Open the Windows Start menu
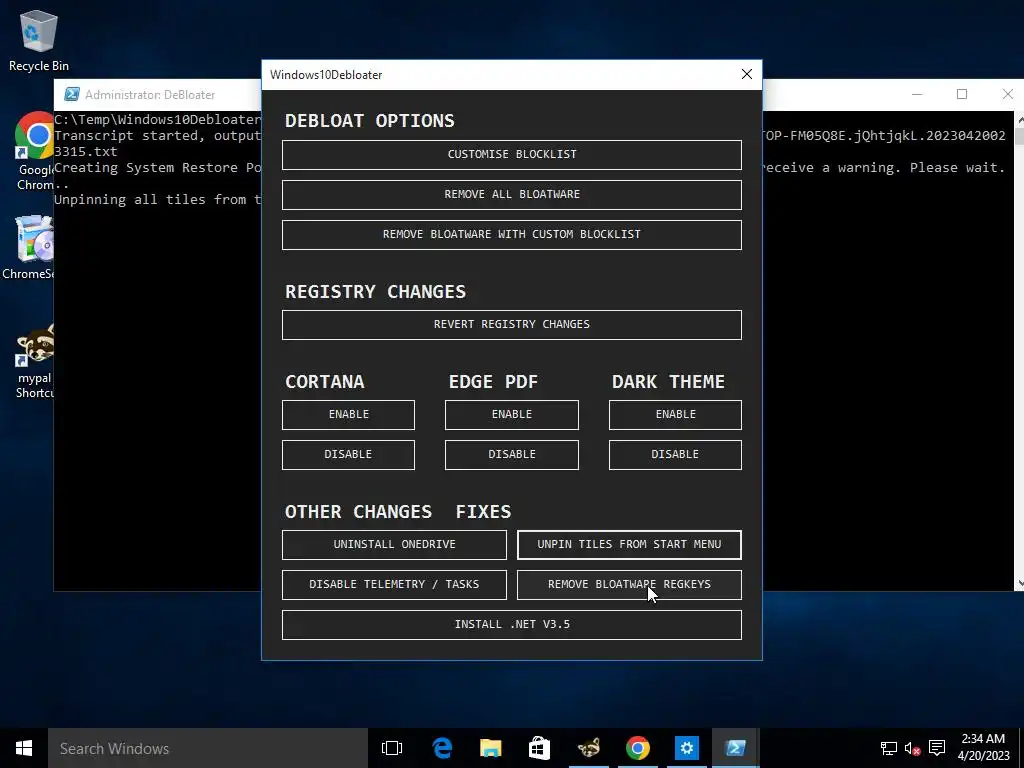This screenshot has width=1024, height=768. (24, 748)
